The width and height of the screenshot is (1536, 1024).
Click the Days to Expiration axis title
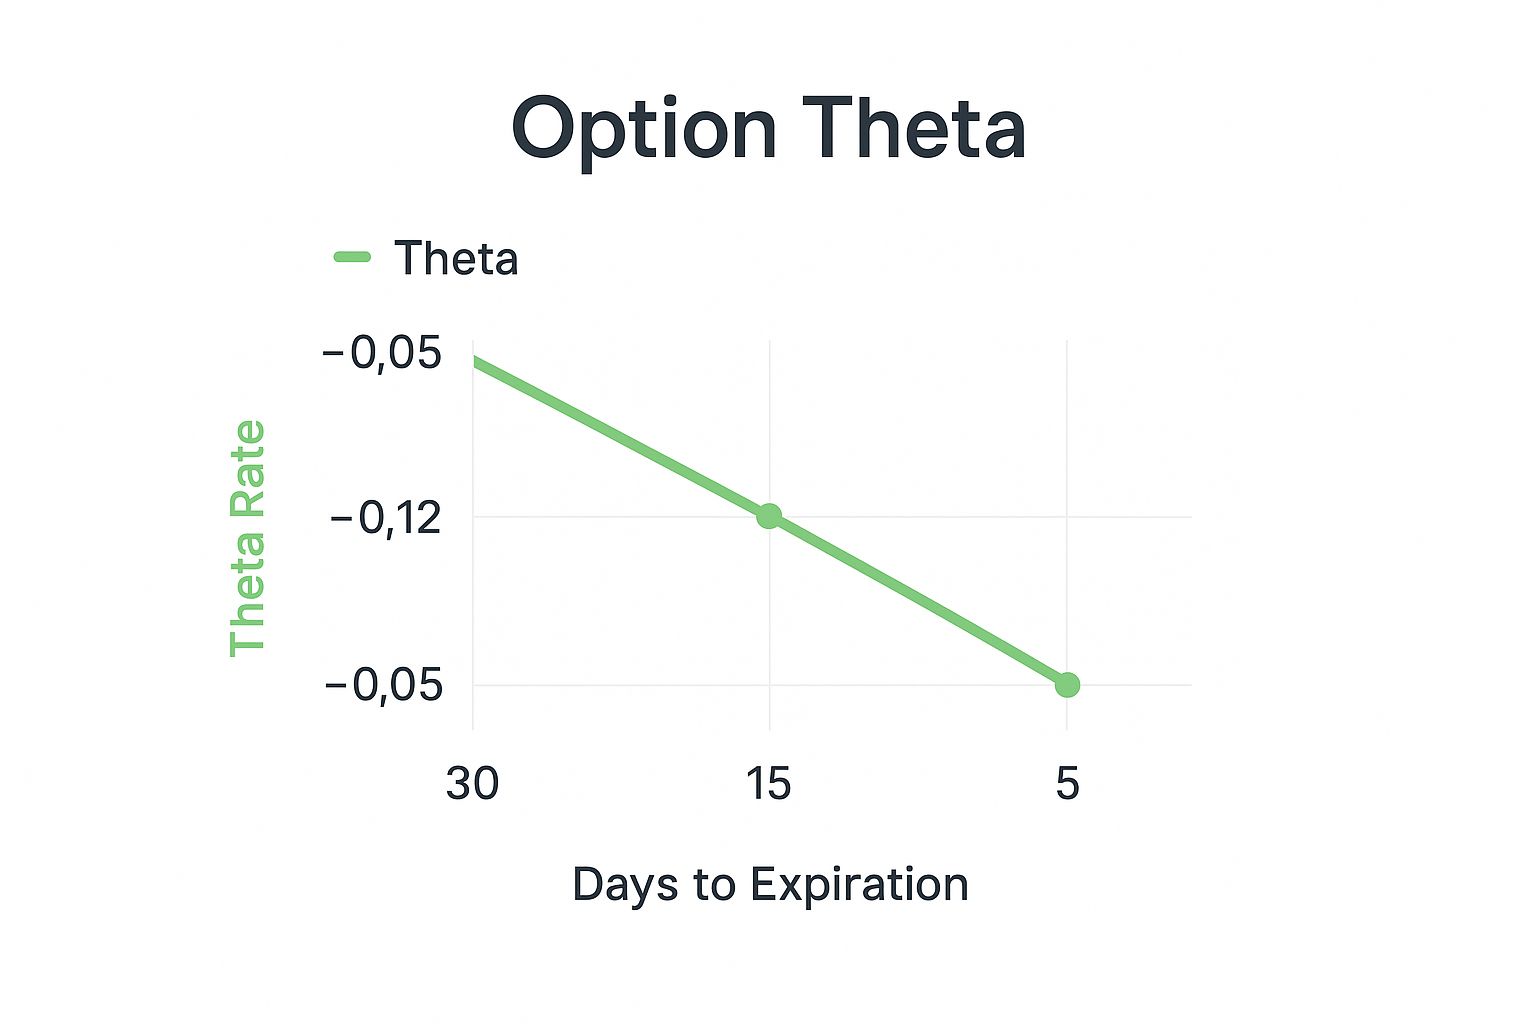pos(770,884)
